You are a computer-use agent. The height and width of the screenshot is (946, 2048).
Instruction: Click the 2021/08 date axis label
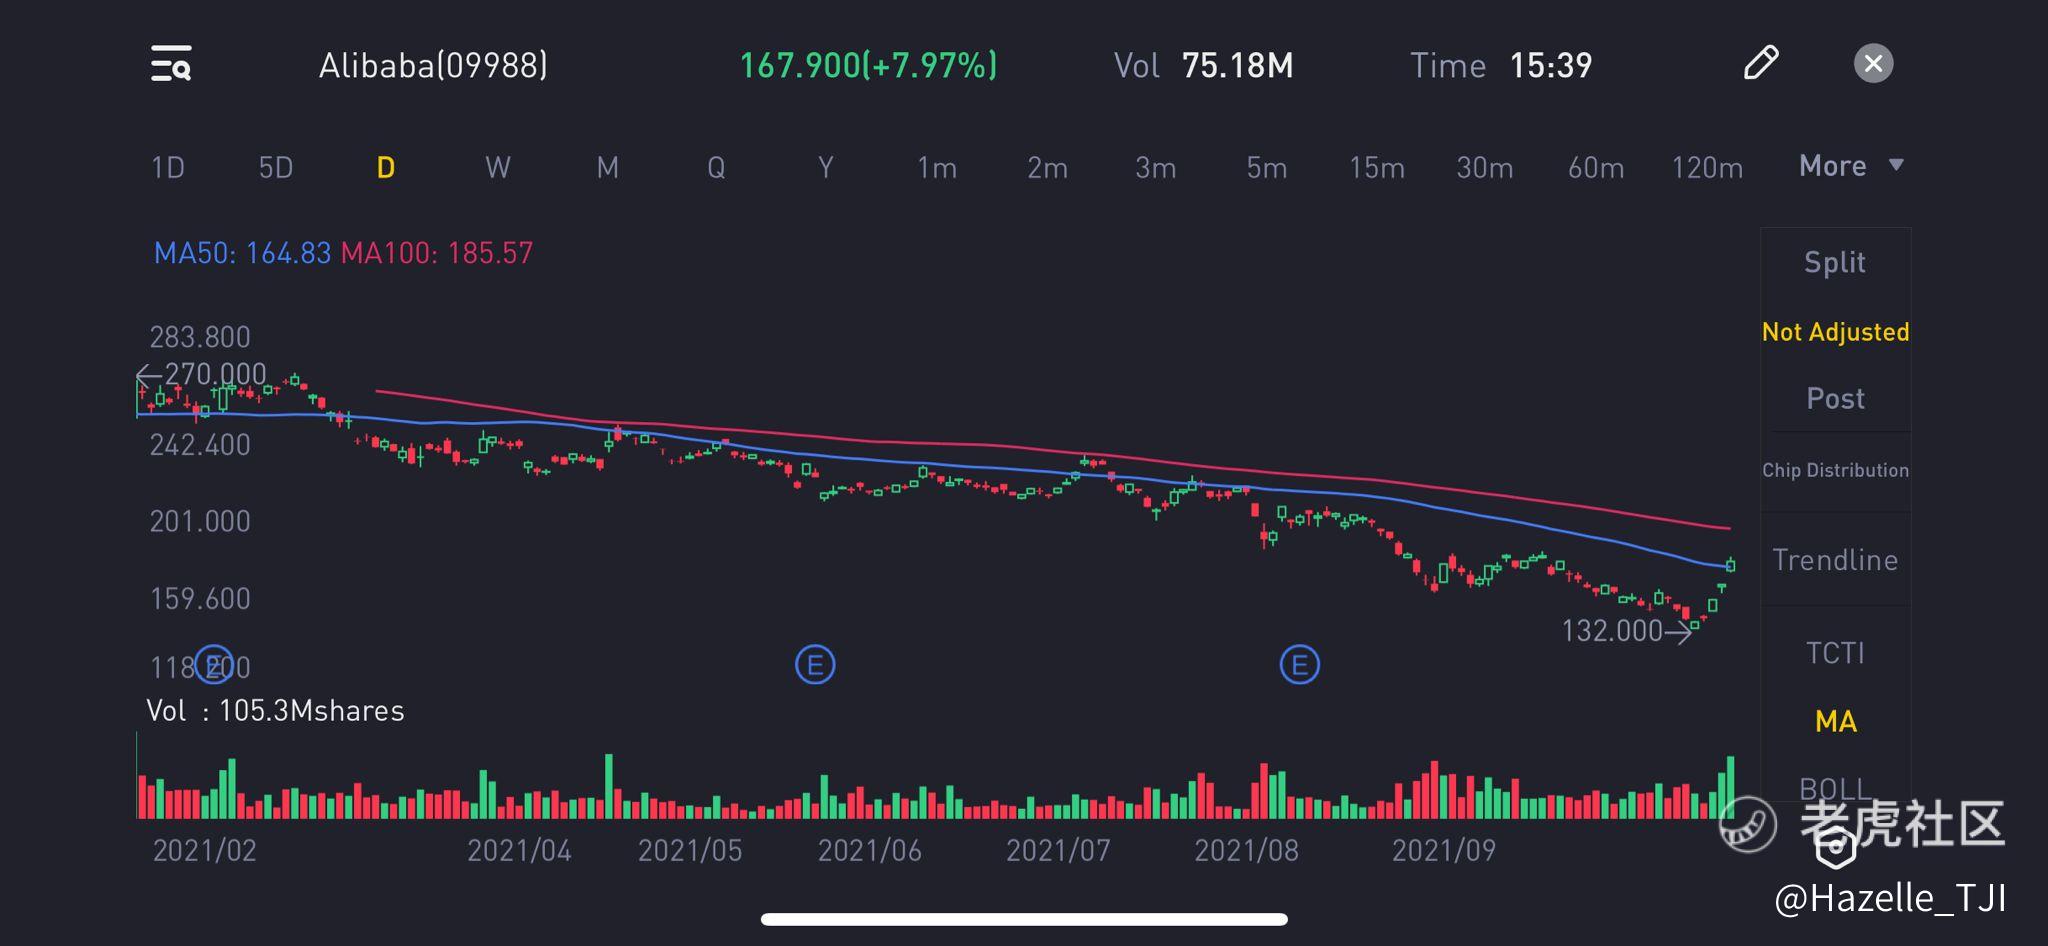pyautogui.click(x=1246, y=850)
